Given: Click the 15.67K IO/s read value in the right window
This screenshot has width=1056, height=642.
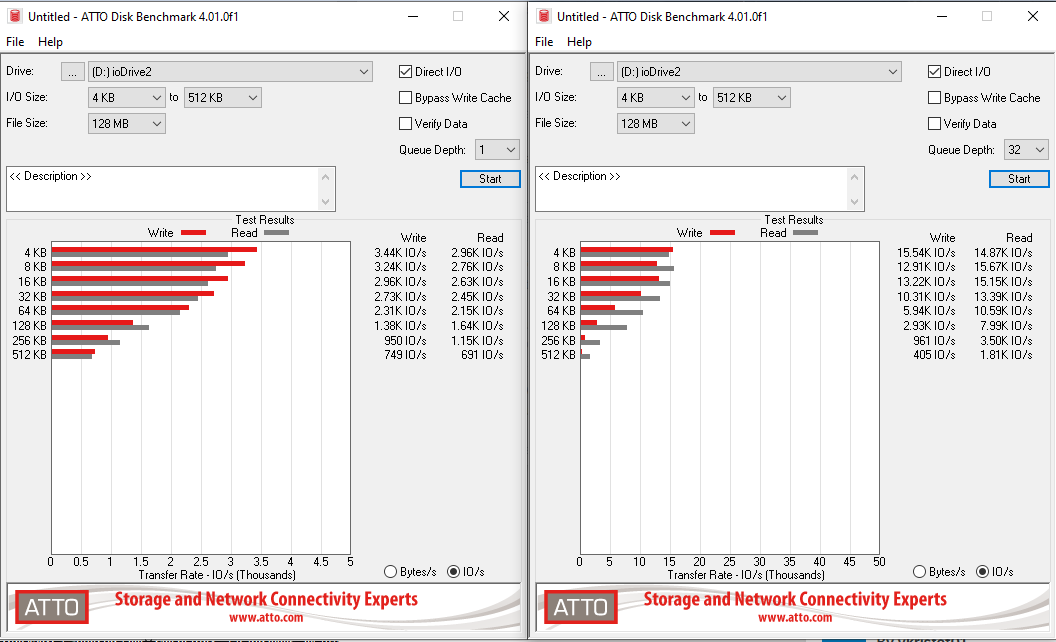Looking at the screenshot, I should (x=1003, y=267).
